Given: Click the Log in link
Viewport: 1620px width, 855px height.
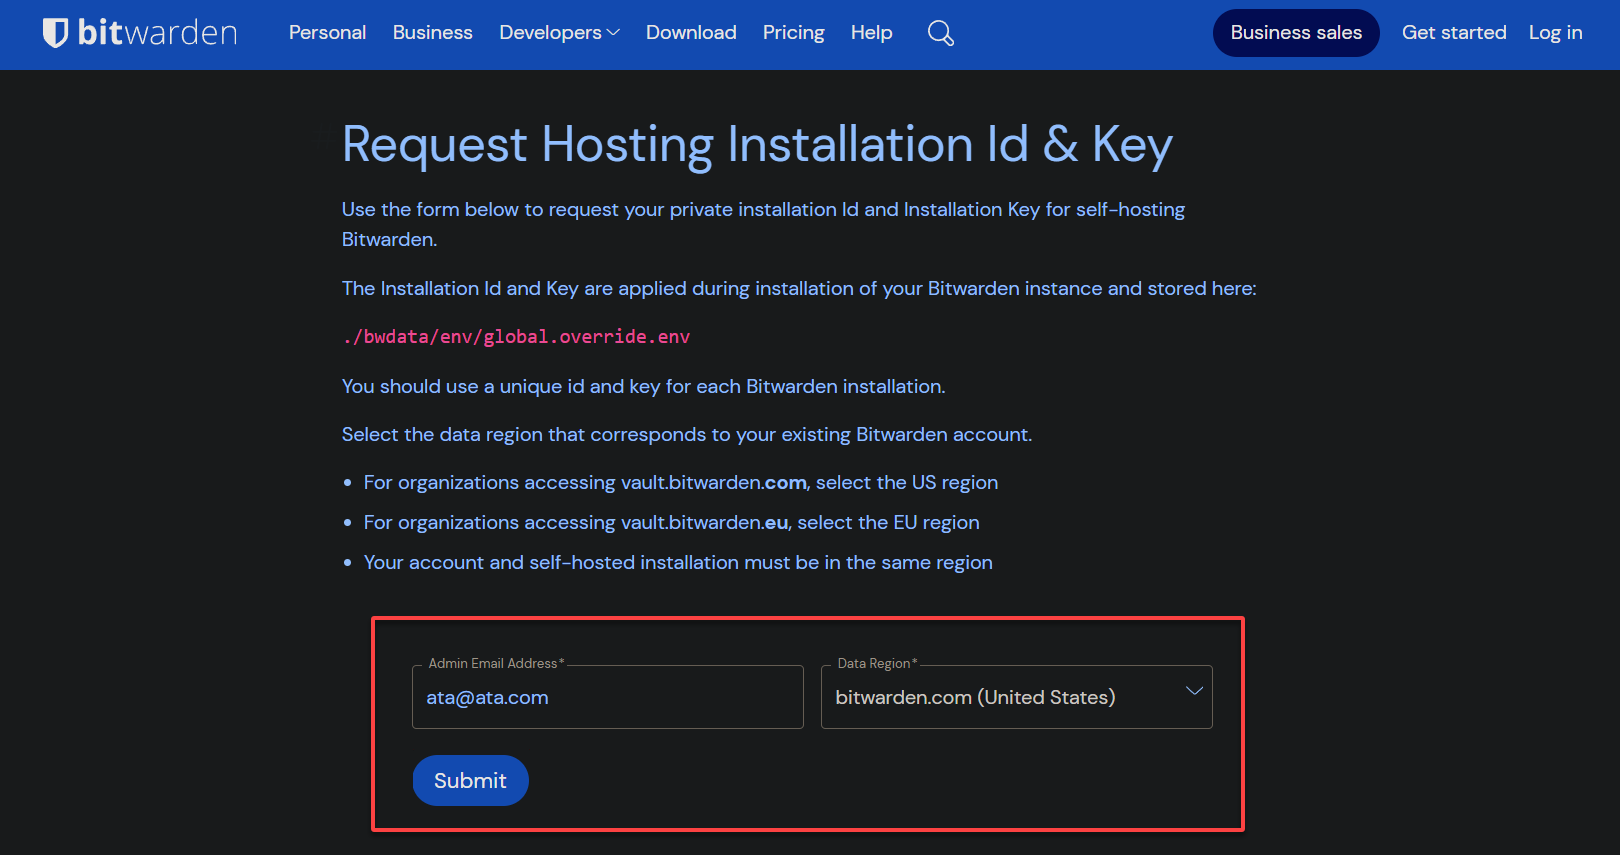Looking at the screenshot, I should [1555, 33].
